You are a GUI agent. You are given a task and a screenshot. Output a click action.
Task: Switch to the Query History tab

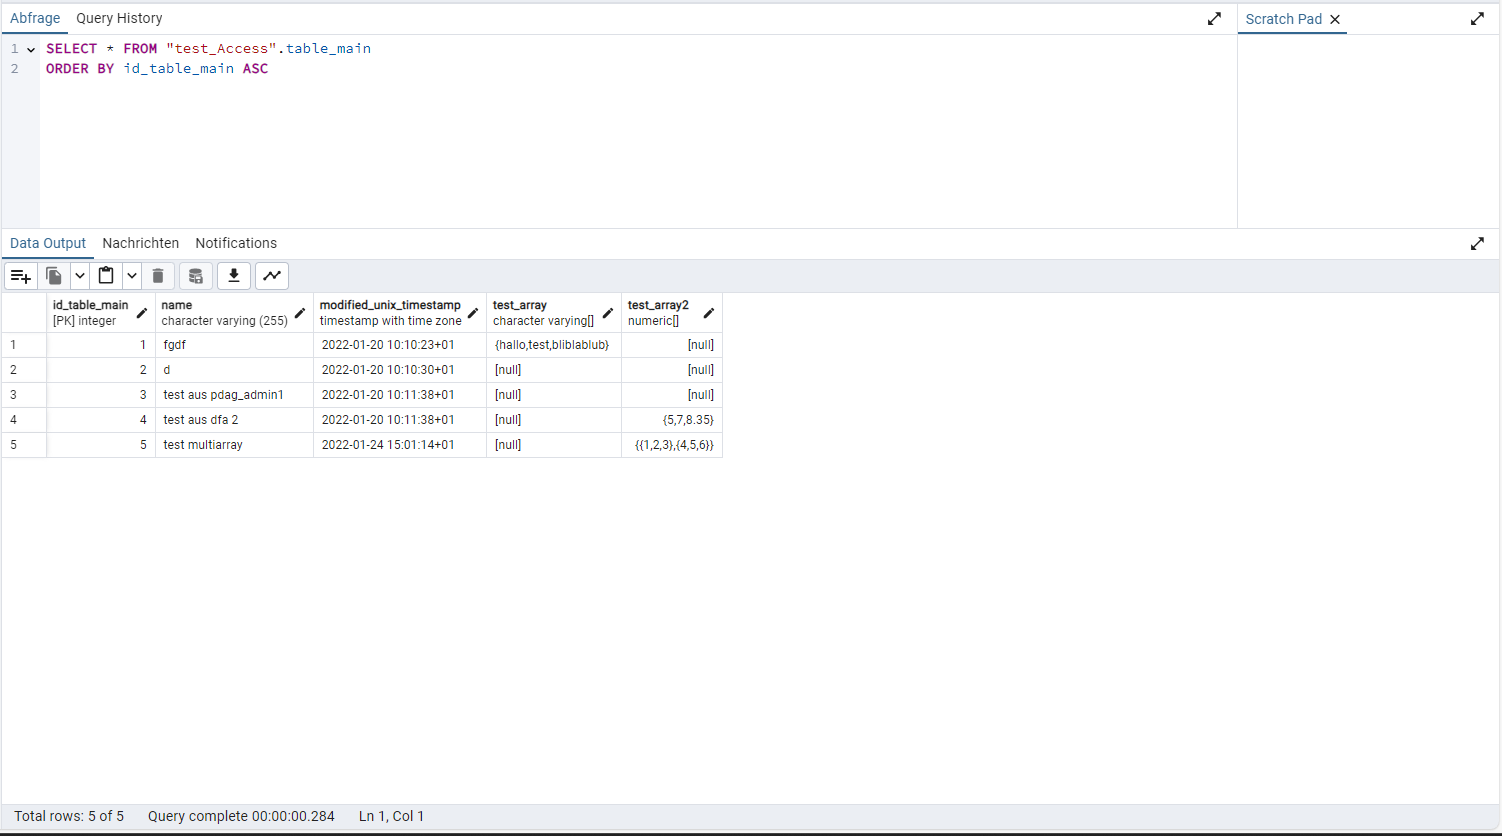(x=119, y=18)
